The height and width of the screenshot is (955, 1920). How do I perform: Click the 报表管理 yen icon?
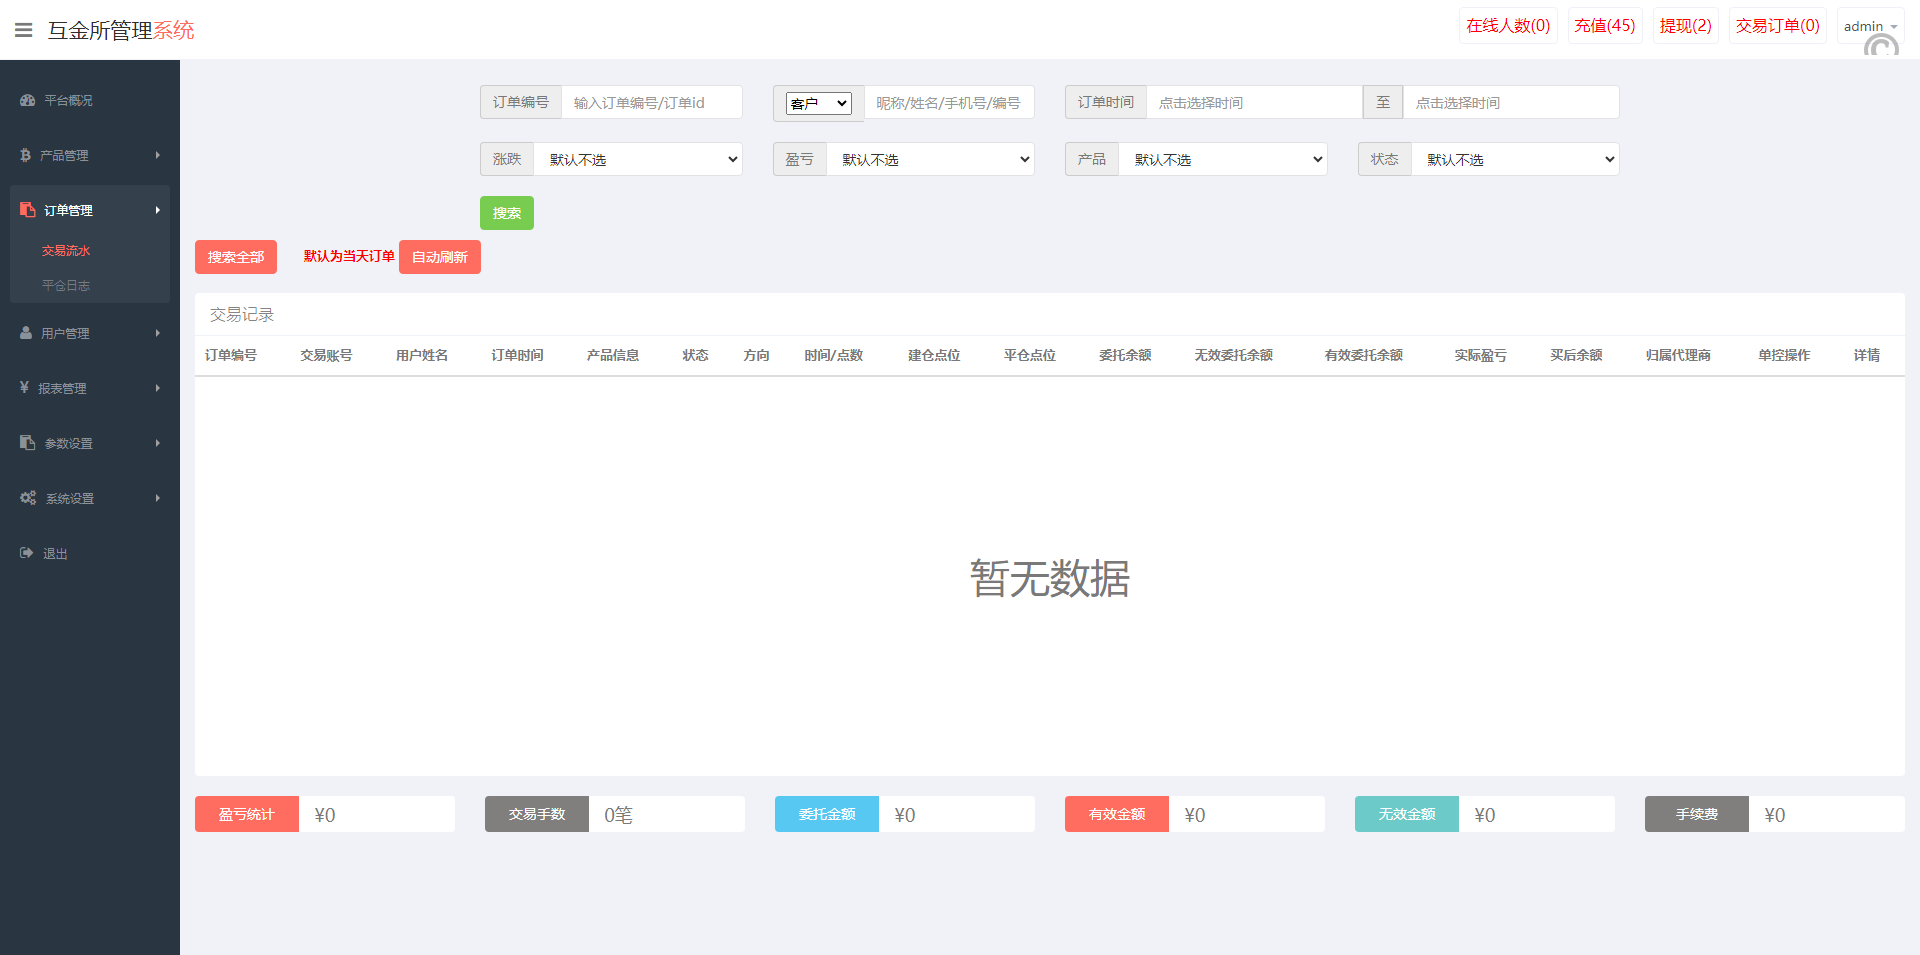pyautogui.click(x=24, y=388)
